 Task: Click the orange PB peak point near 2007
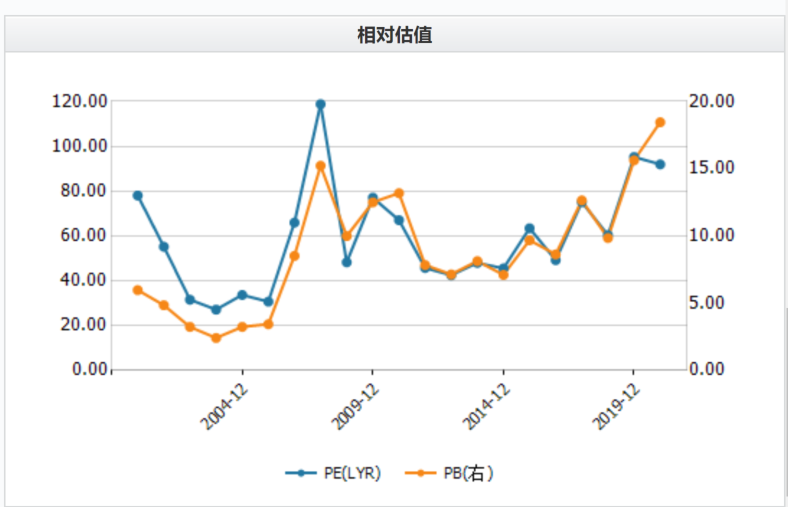321,166
